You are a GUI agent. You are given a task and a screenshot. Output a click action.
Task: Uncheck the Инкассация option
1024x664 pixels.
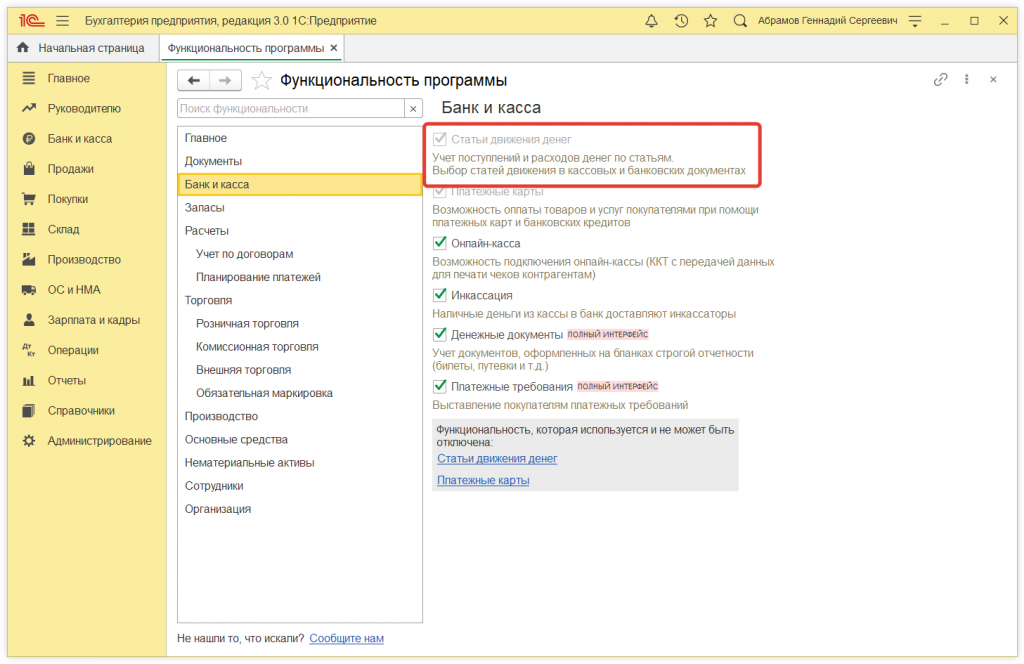(x=439, y=295)
